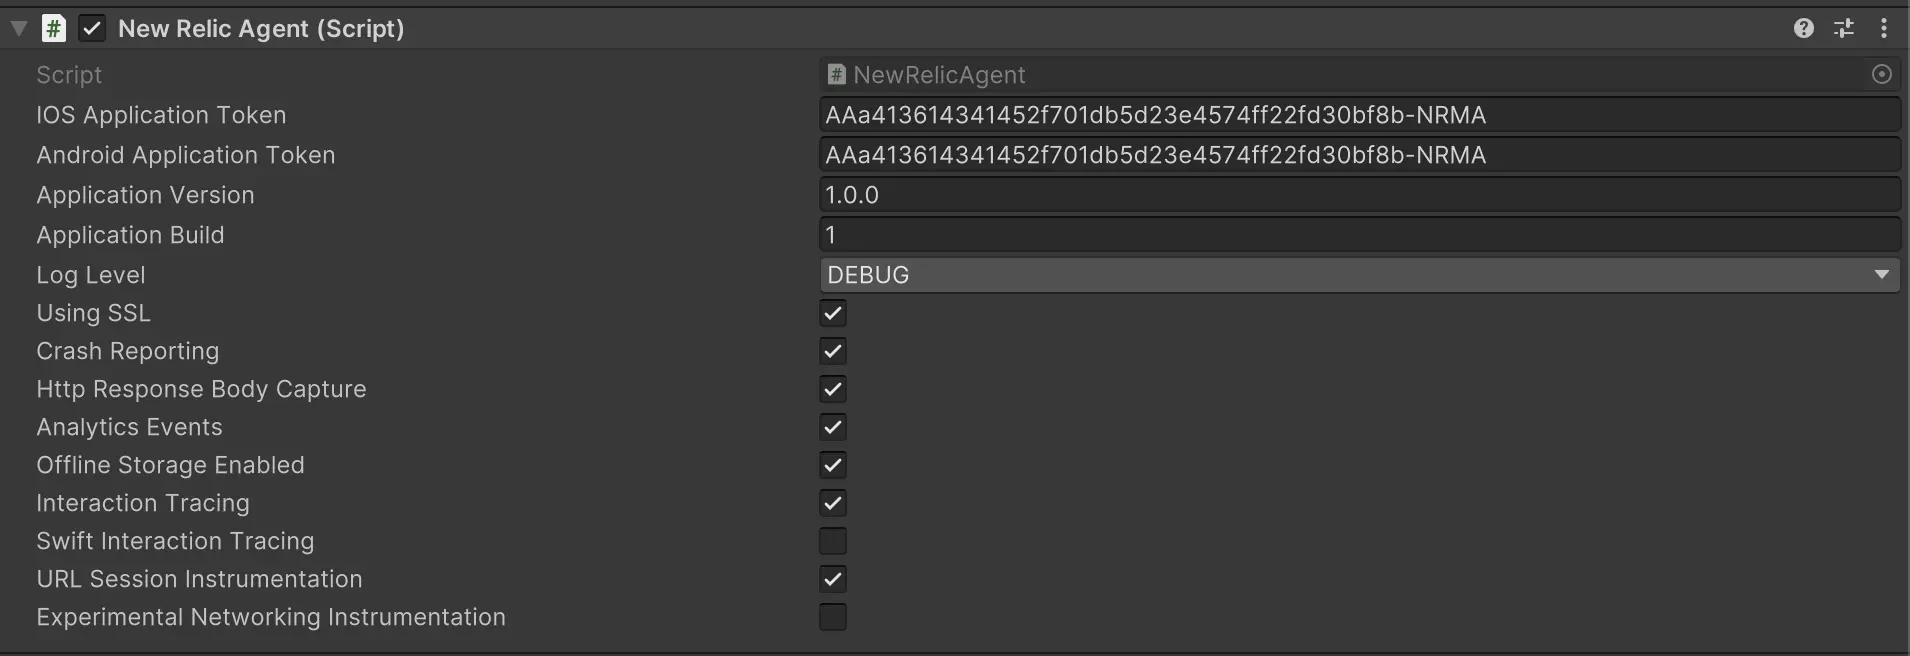Collapse the New Relic Agent component
The height and width of the screenshot is (656, 1910).
click(19, 28)
